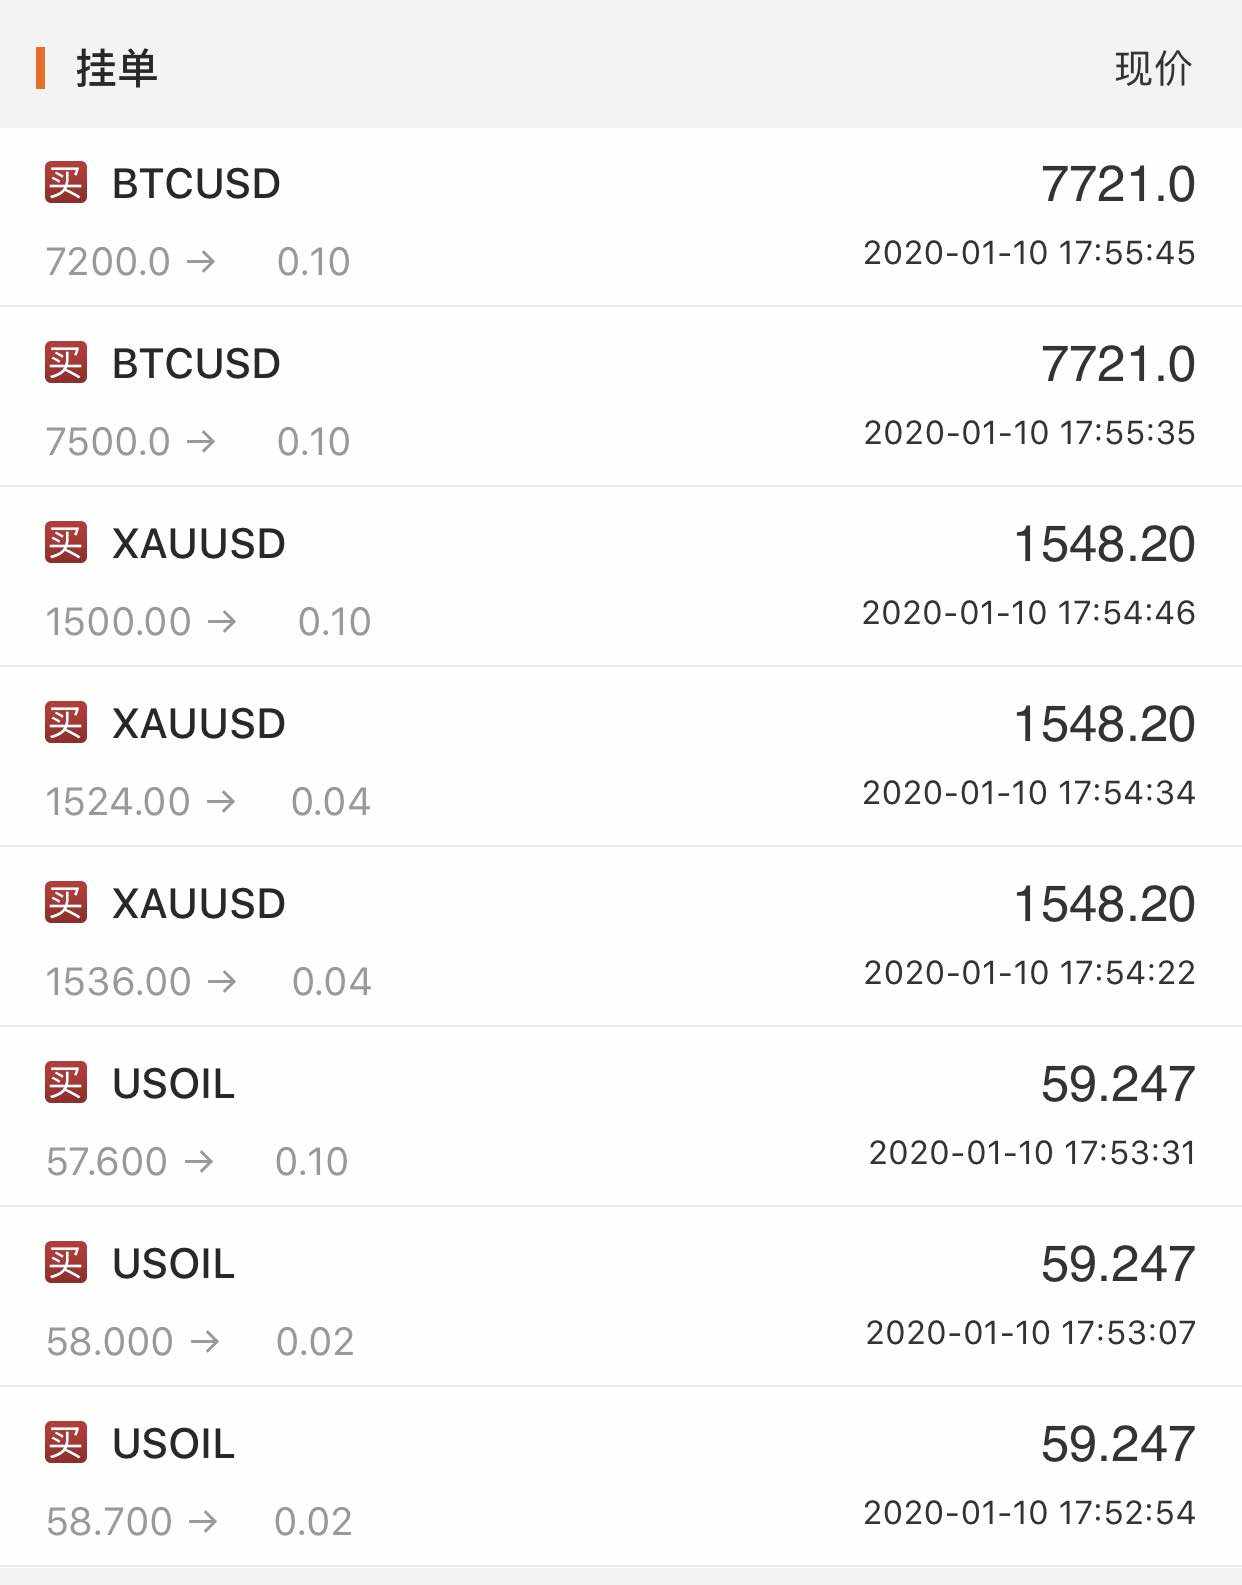Click the arrow next to 58.700
The image size is (1242, 1585).
click(203, 1522)
